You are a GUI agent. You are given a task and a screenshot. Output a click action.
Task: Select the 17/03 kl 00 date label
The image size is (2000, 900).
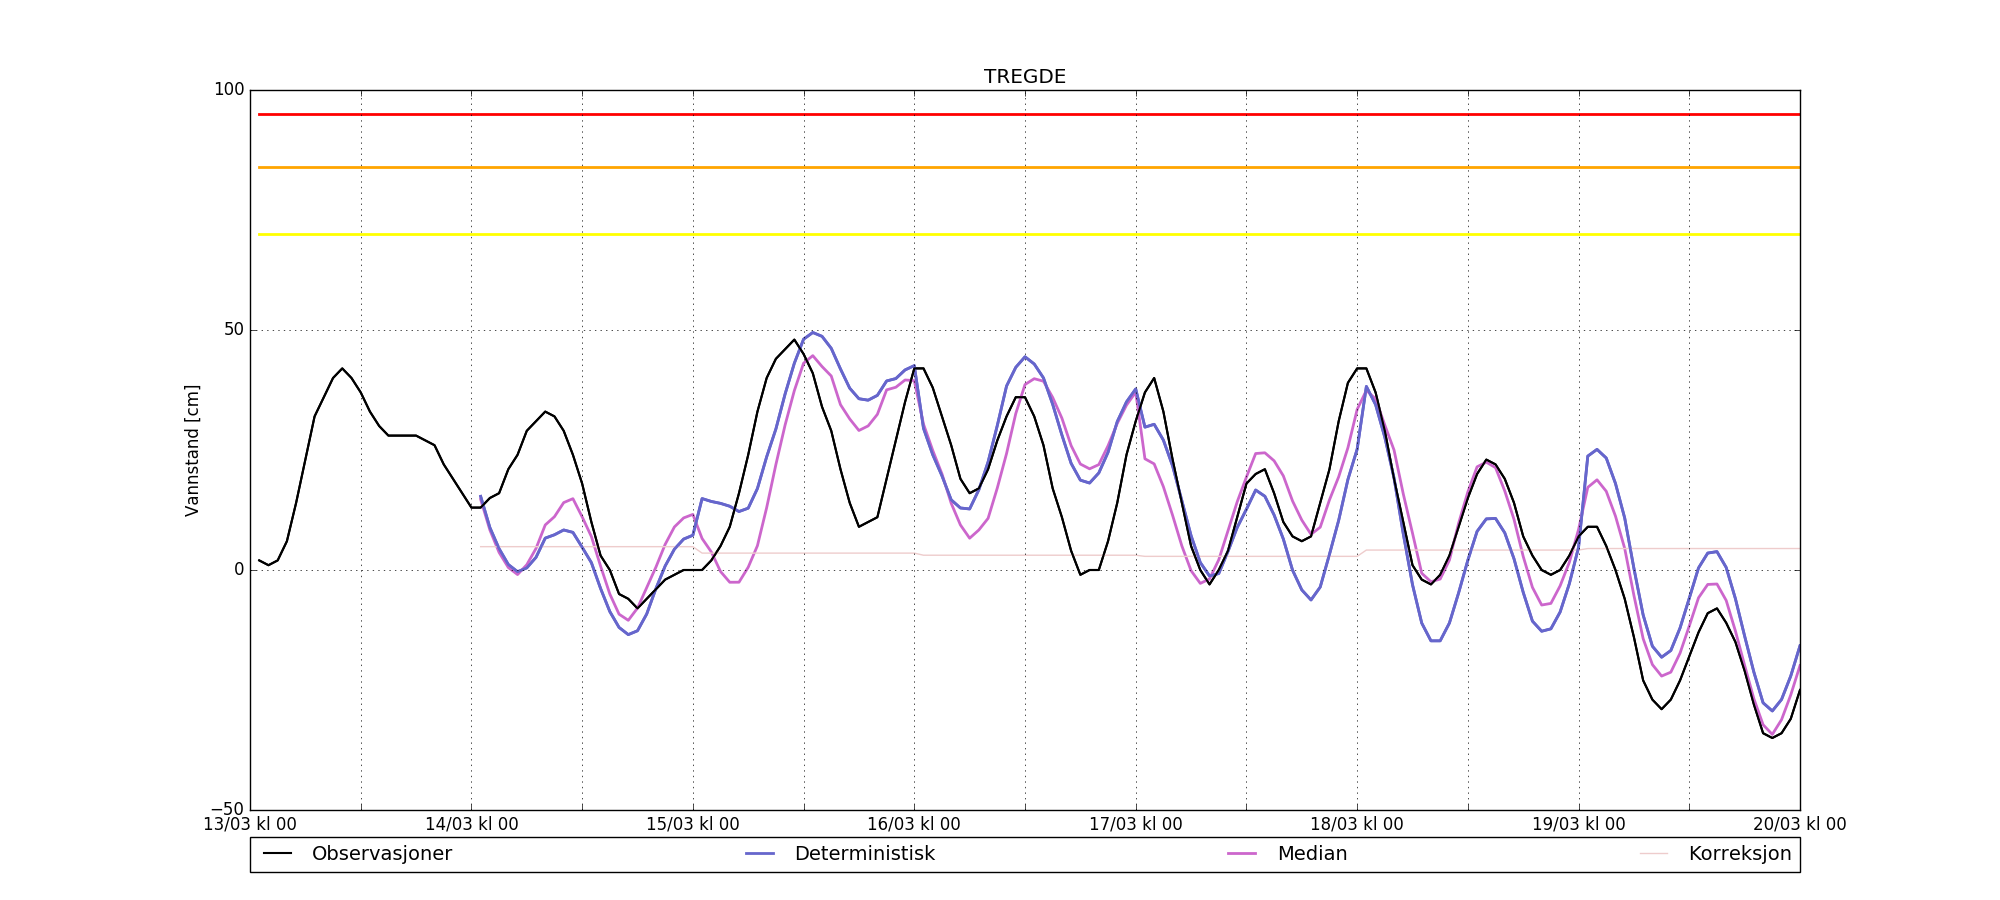[x=1135, y=825]
